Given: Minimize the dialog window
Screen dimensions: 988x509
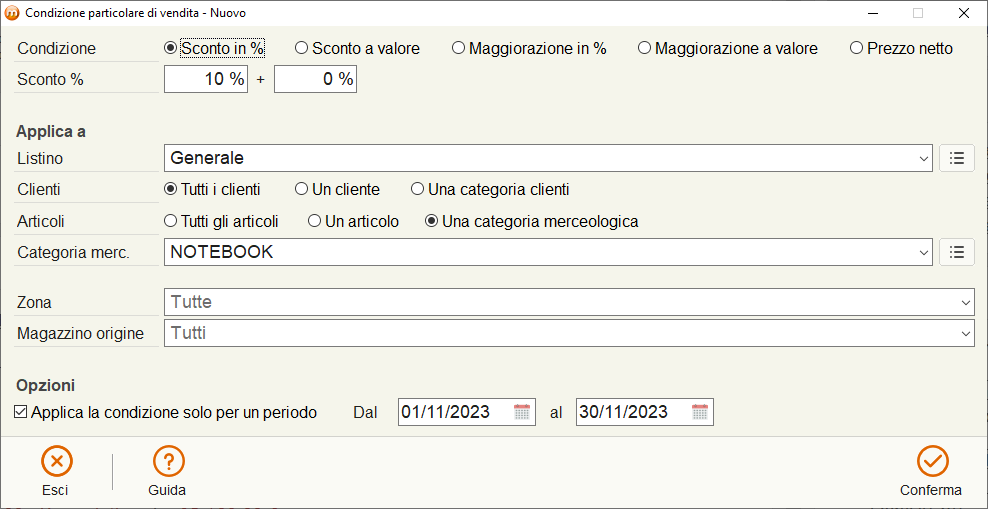Looking at the screenshot, I should pyautogui.click(x=873, y=13).
